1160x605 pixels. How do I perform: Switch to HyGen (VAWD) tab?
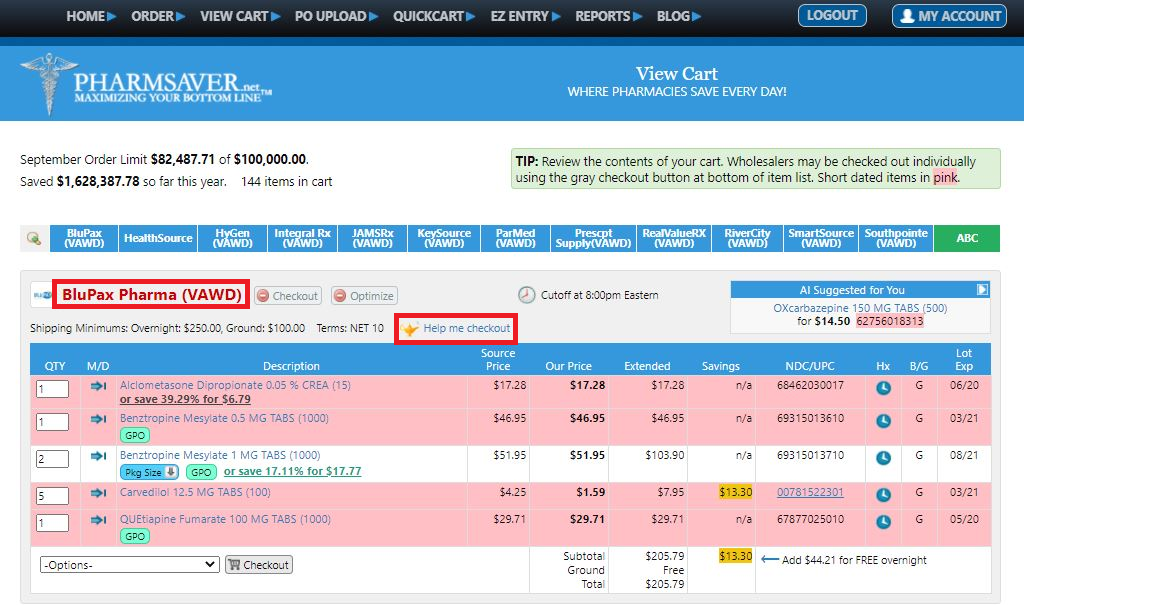(x=232, y=238)
